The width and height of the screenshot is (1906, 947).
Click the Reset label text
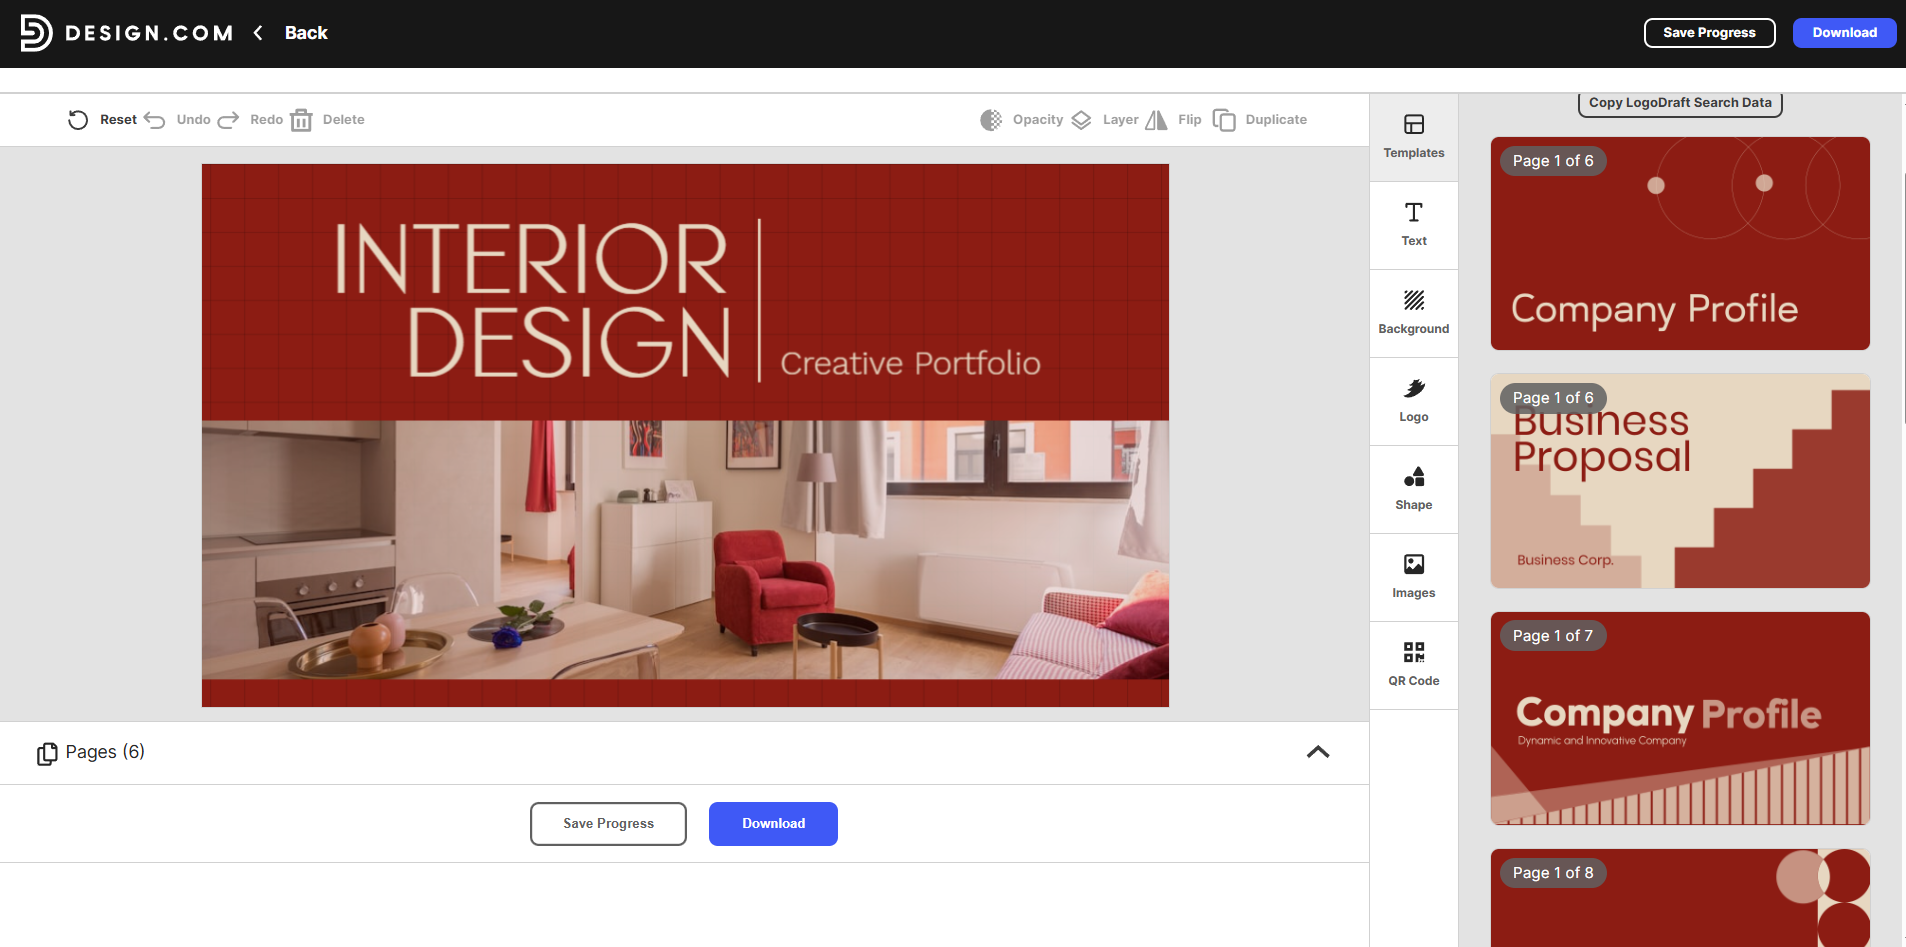pos(118,120)
